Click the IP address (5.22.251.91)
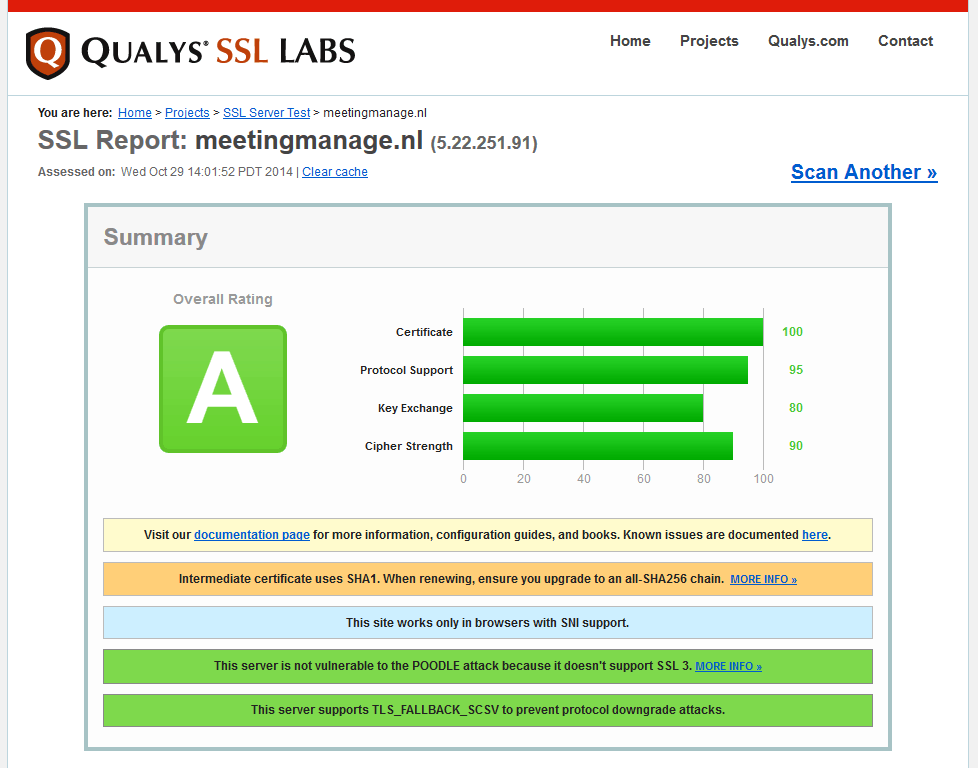The height and width of the screenshot is (768, 978). (x=484, y=143)
